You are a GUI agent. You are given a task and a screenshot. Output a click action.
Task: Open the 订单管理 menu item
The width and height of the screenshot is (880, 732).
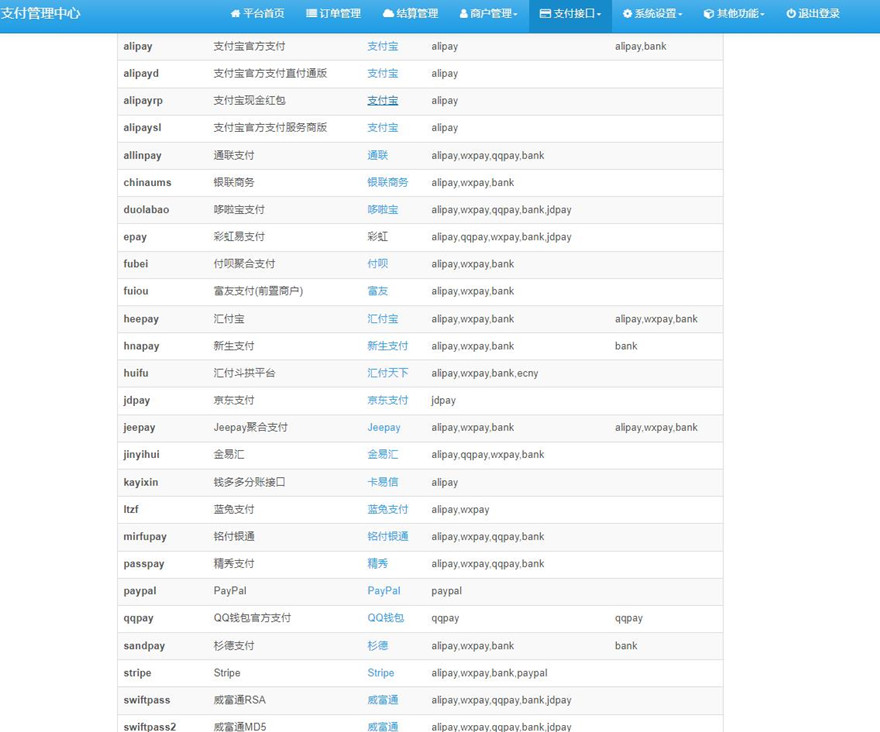[x=333, y=13]
